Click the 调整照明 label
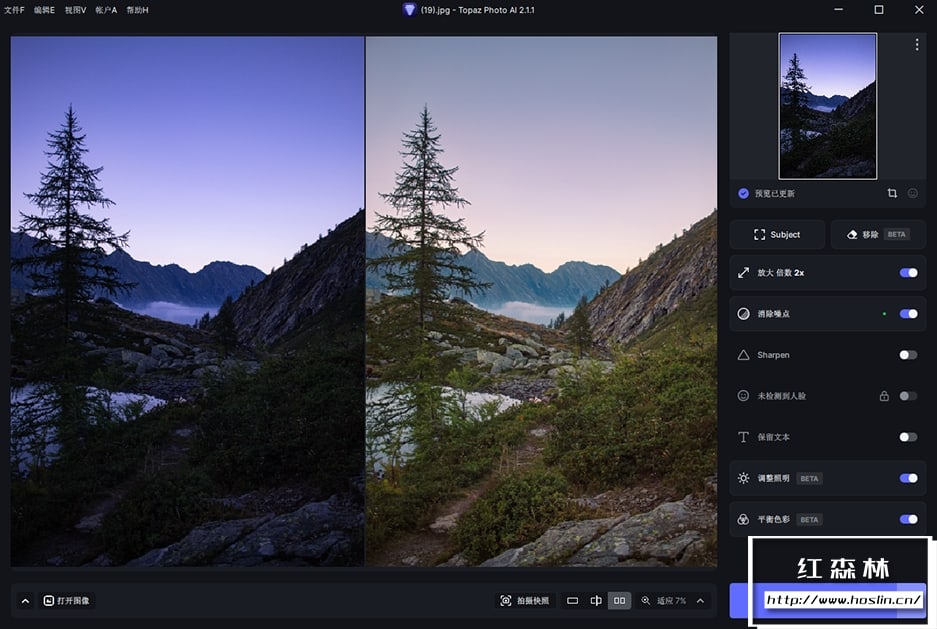This screenshot has height=629, width=937. (x=774, y=478)
